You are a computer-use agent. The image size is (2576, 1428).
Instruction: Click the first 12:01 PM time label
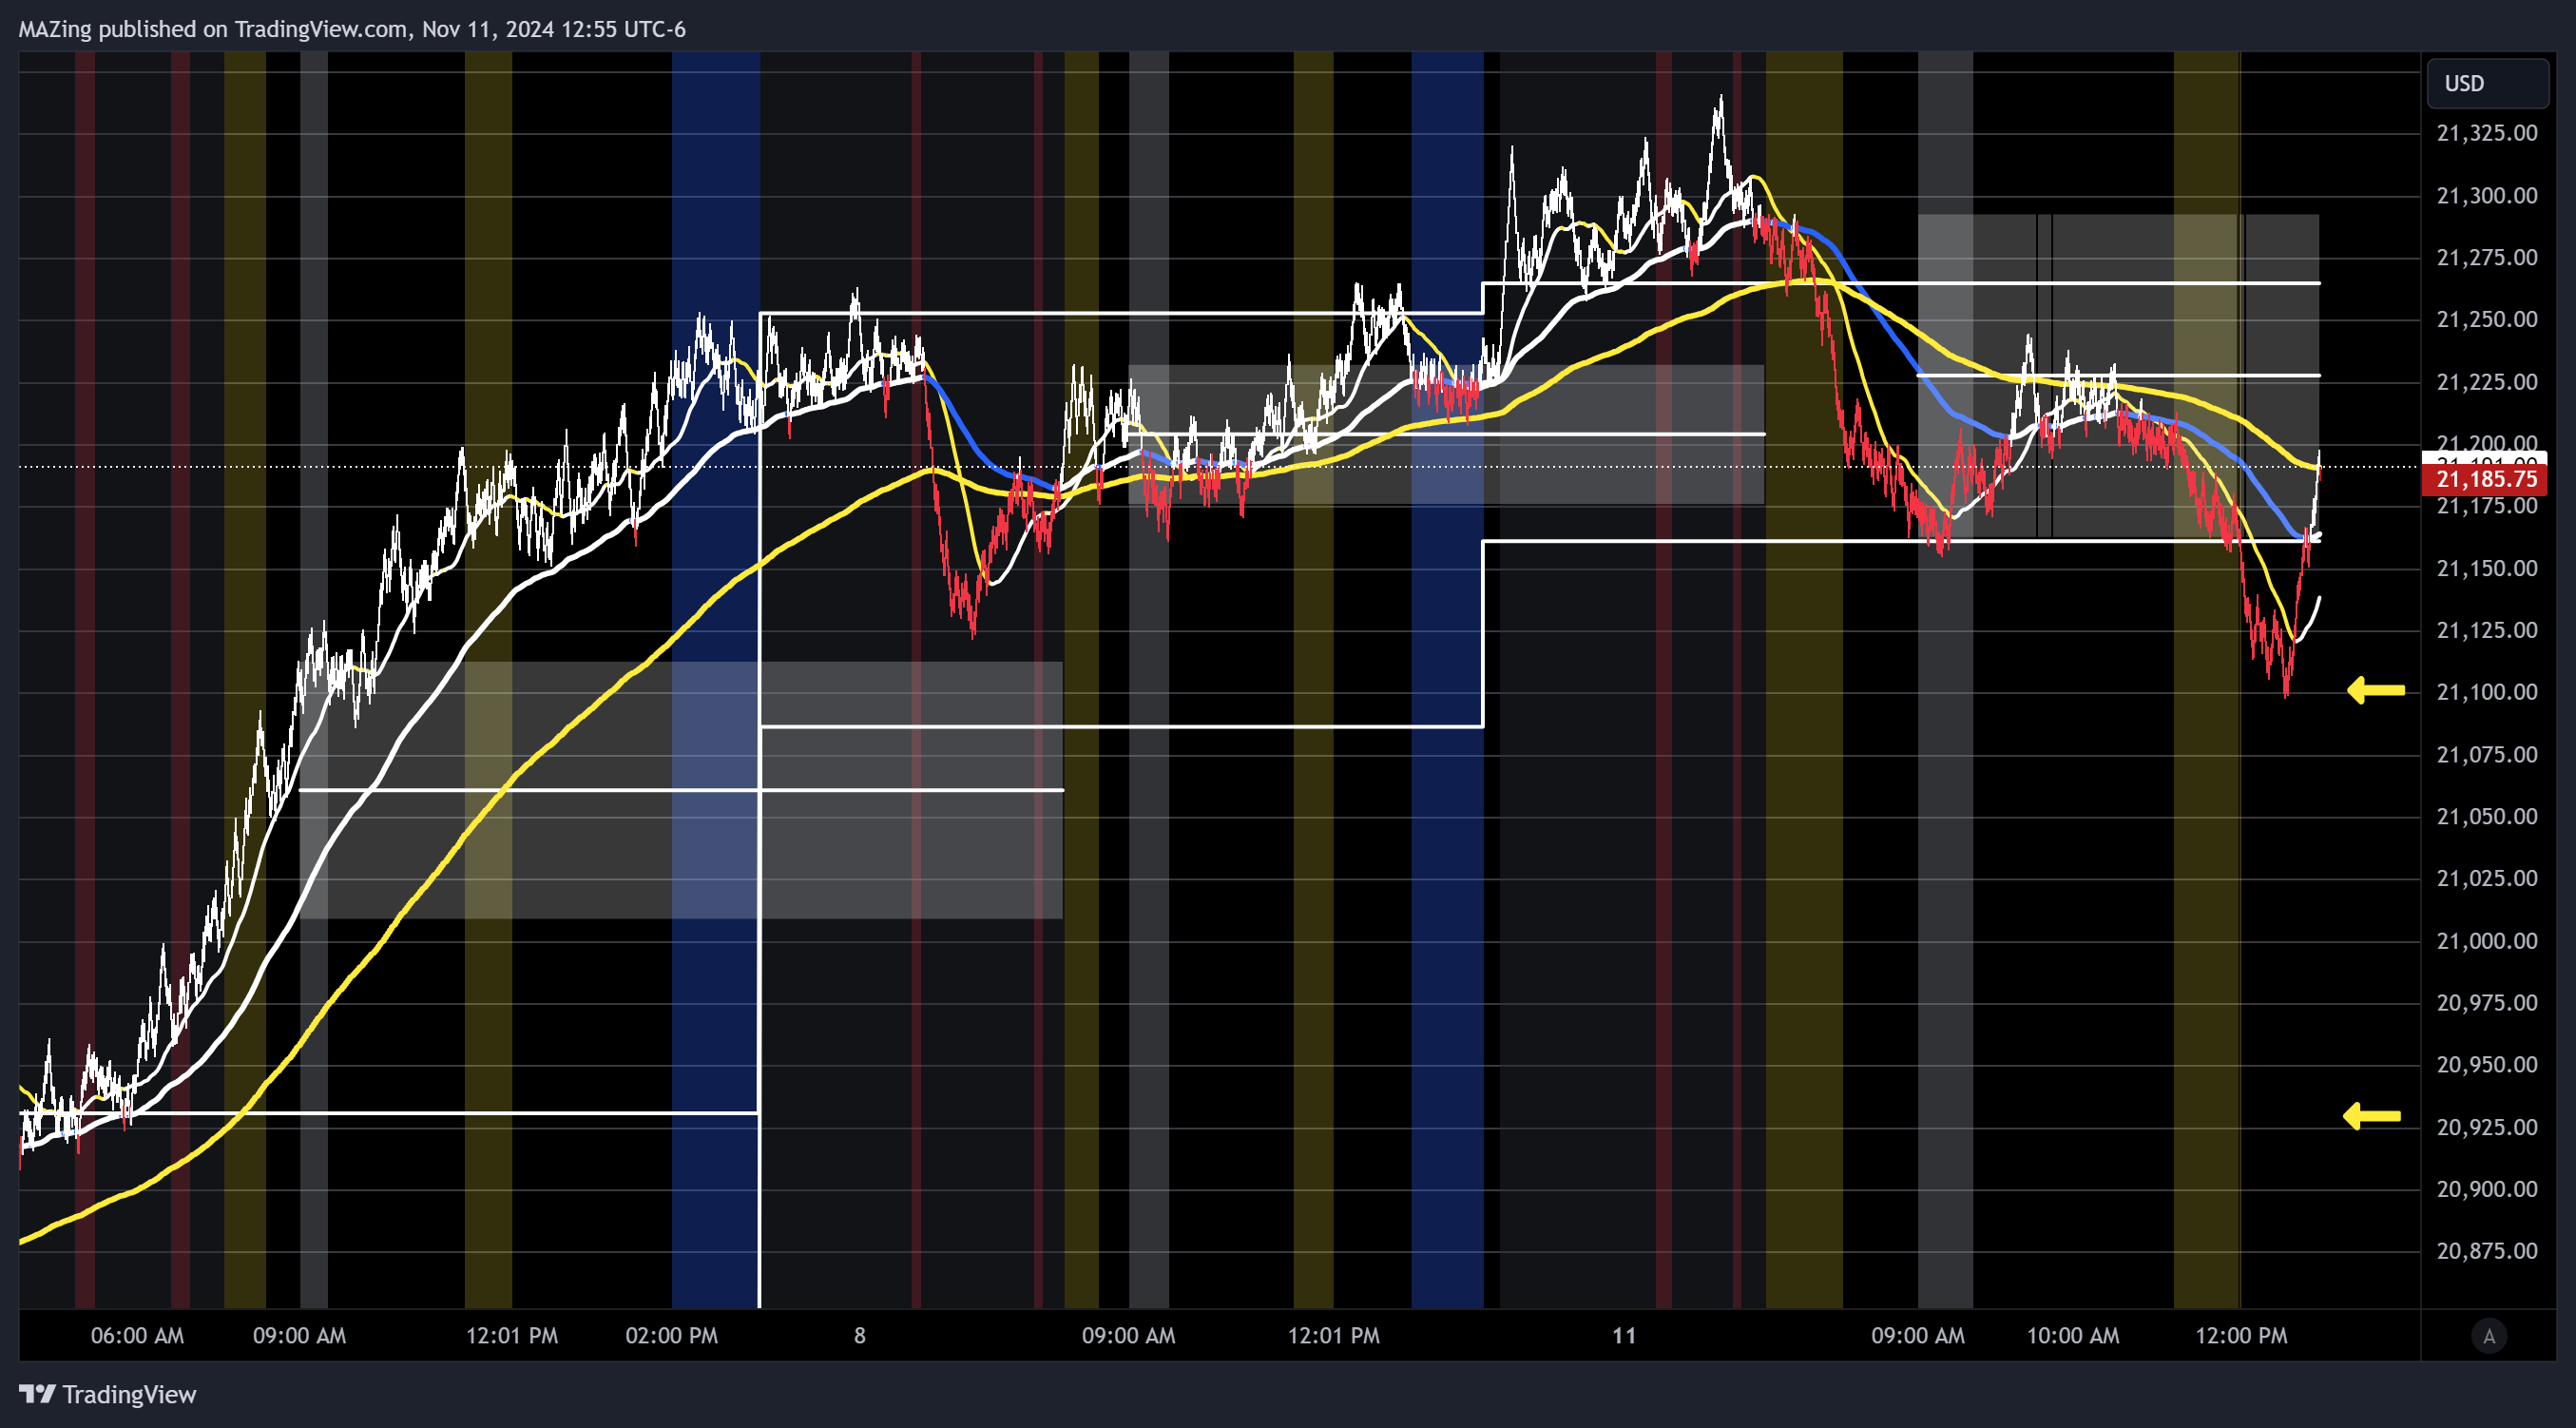[x=512, y=1336]
